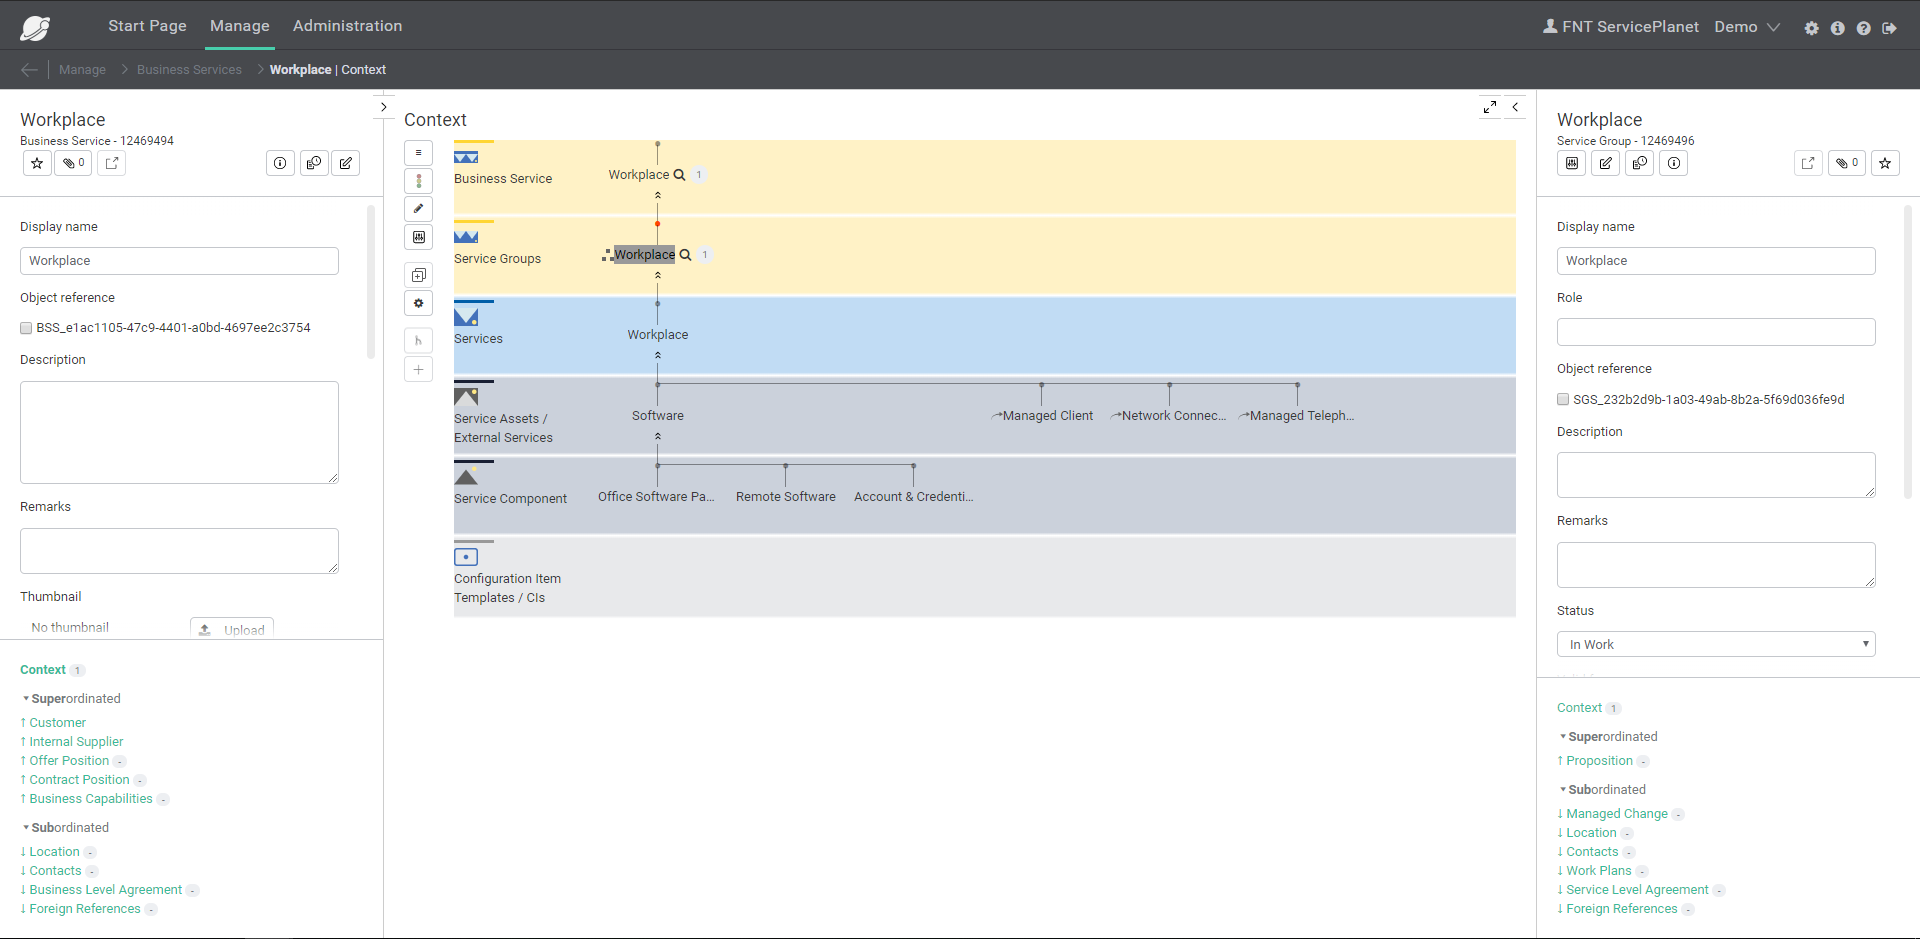1920x939 pixels.
Task: Click the info icon in the Service Group panel
Action: [x=1674, y=163]
